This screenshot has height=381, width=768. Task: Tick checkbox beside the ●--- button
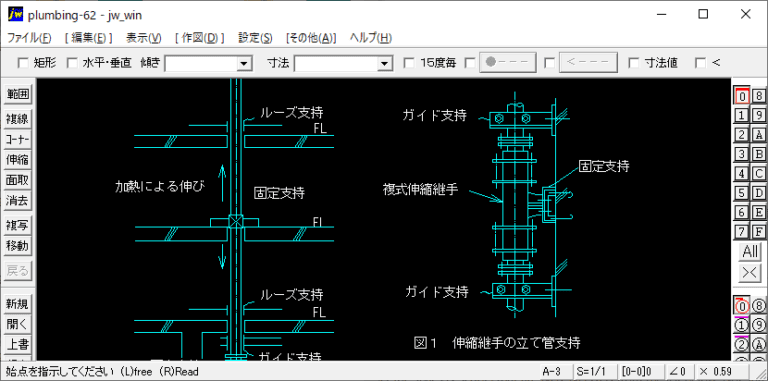(x=470, y=63)
